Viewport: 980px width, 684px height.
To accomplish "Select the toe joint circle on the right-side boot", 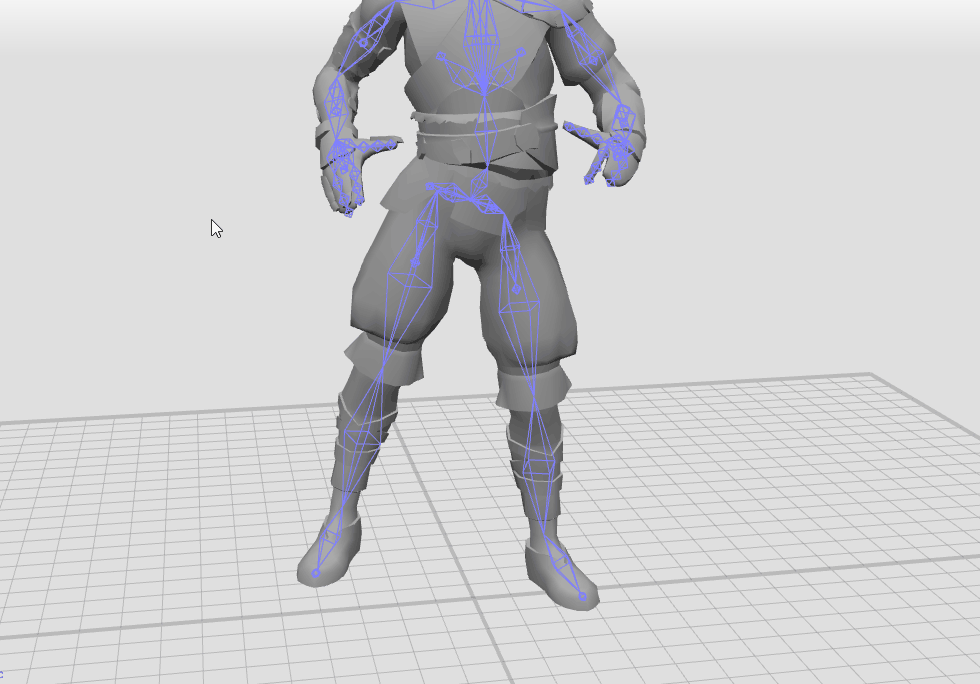I will click(582, 596).
